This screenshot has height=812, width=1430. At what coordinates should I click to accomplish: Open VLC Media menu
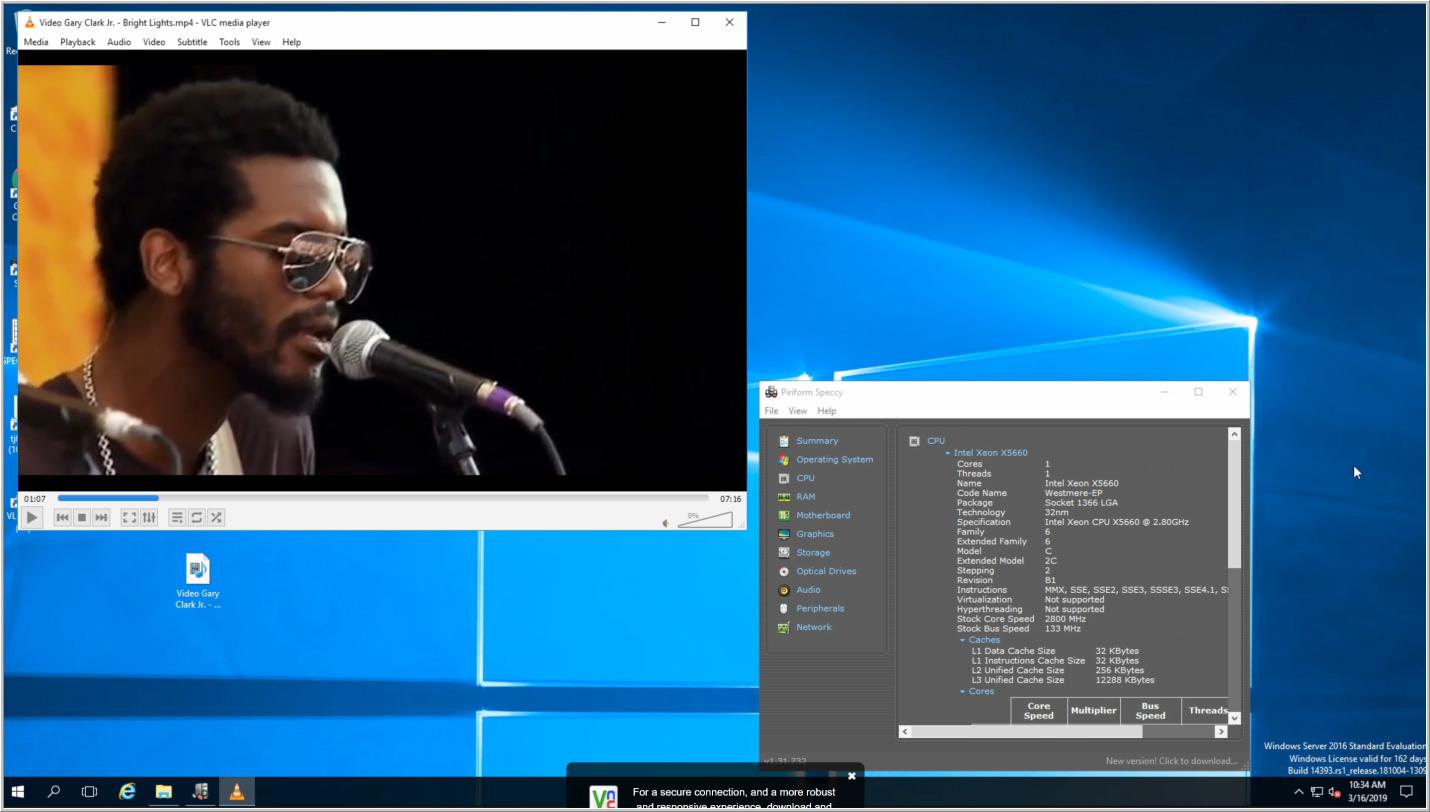click(x=36, y=42)
